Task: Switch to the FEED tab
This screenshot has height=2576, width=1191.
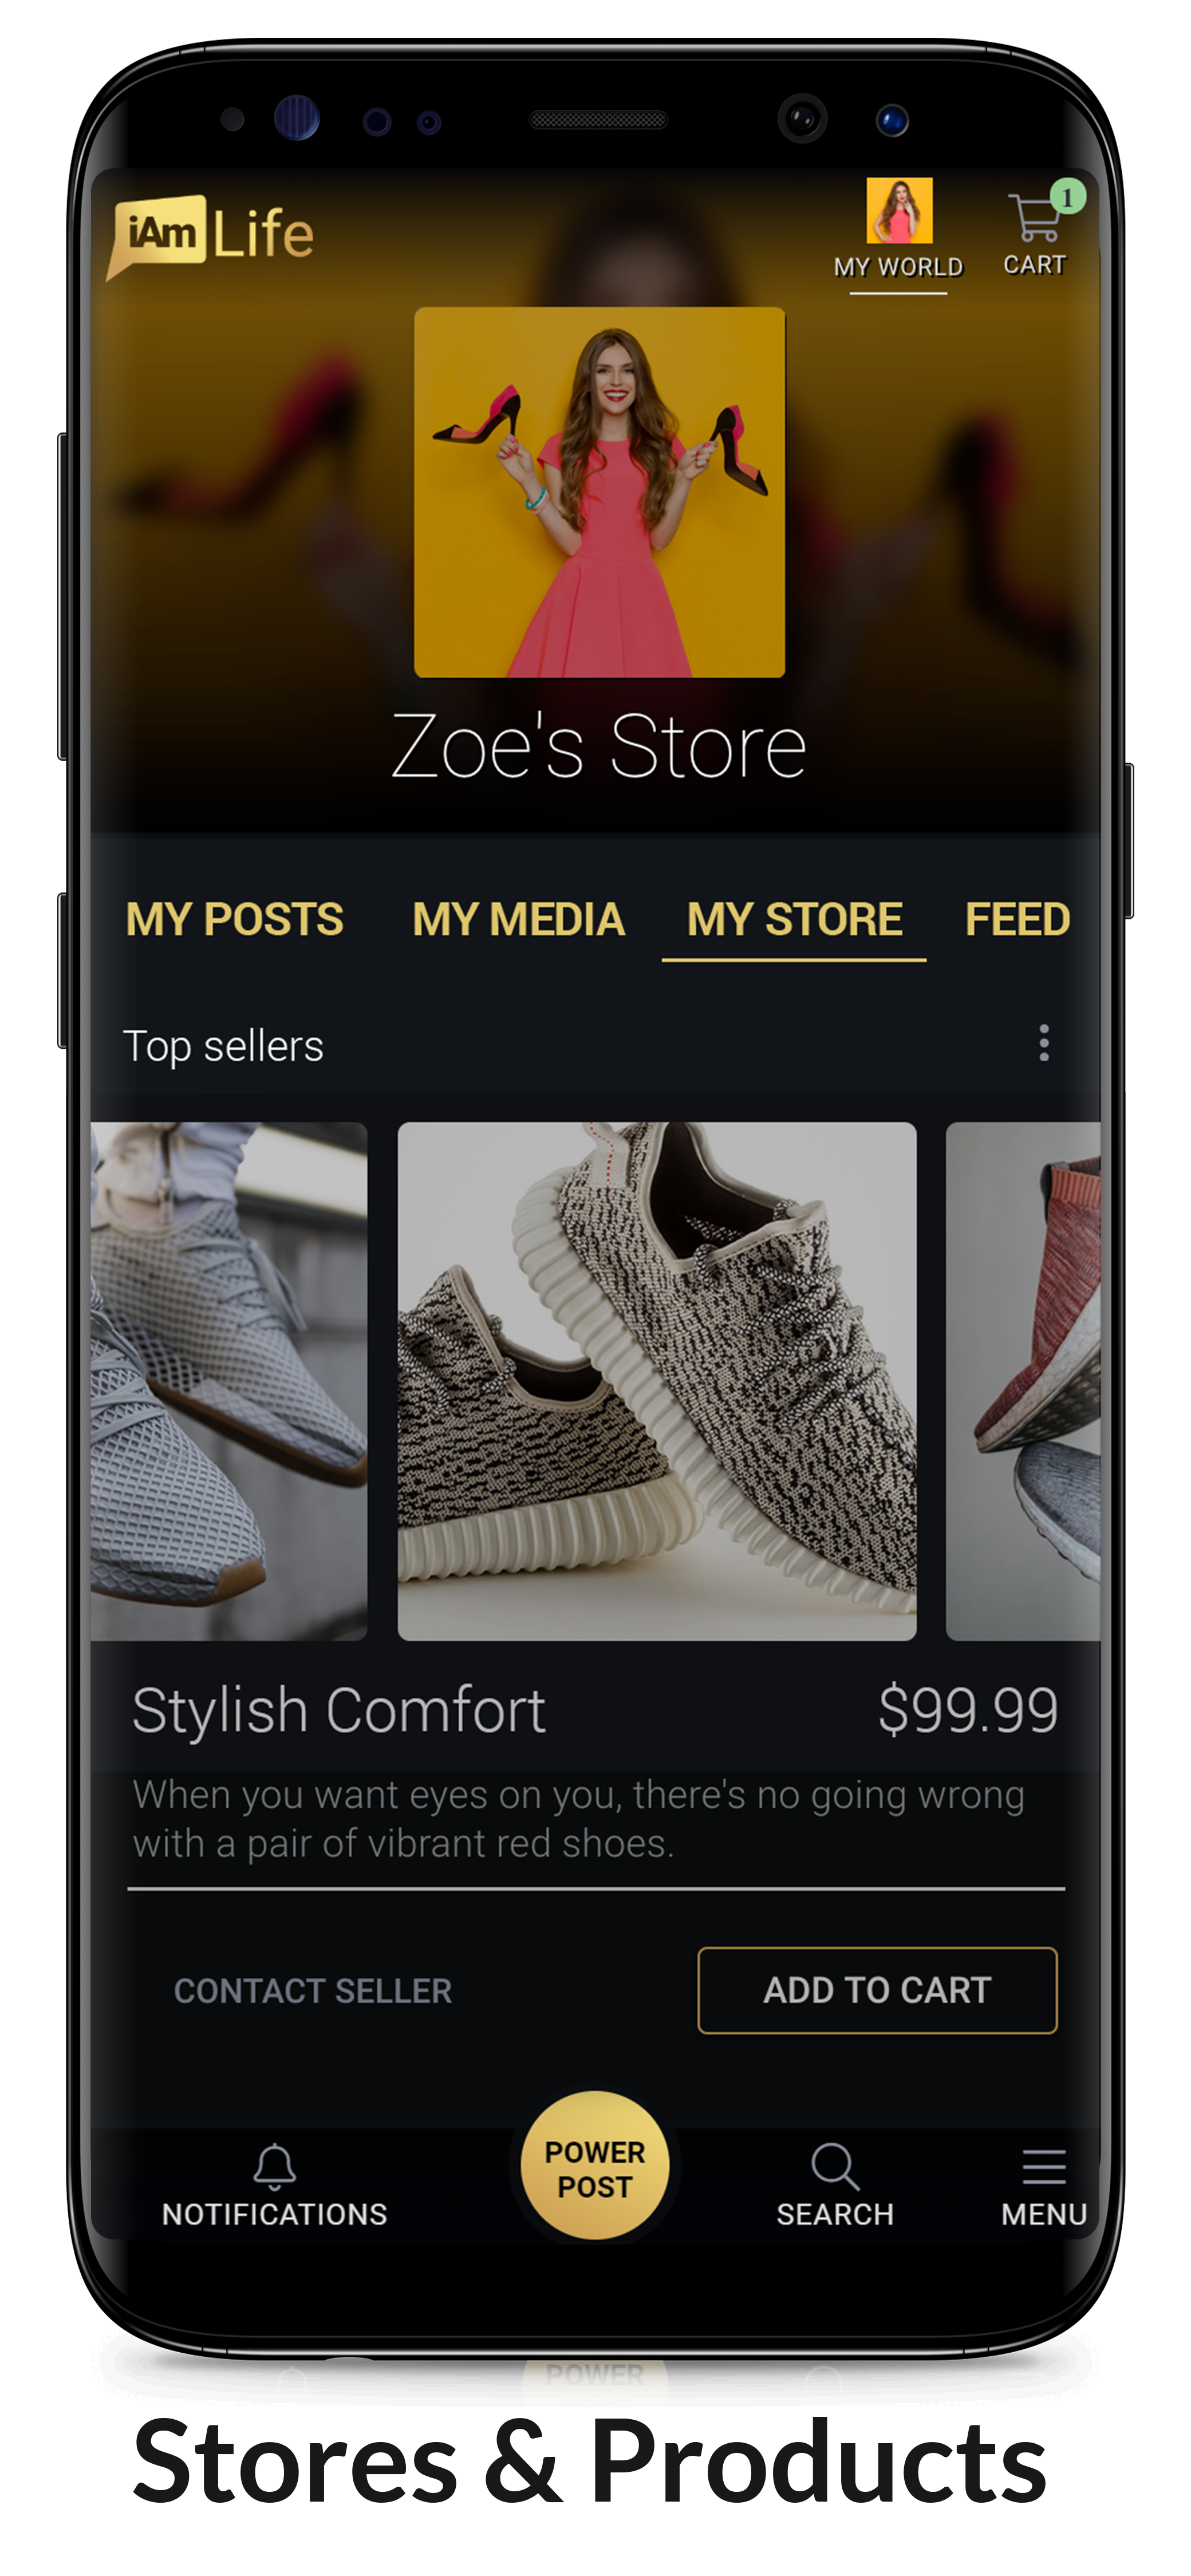Action: pos(1017,919)
